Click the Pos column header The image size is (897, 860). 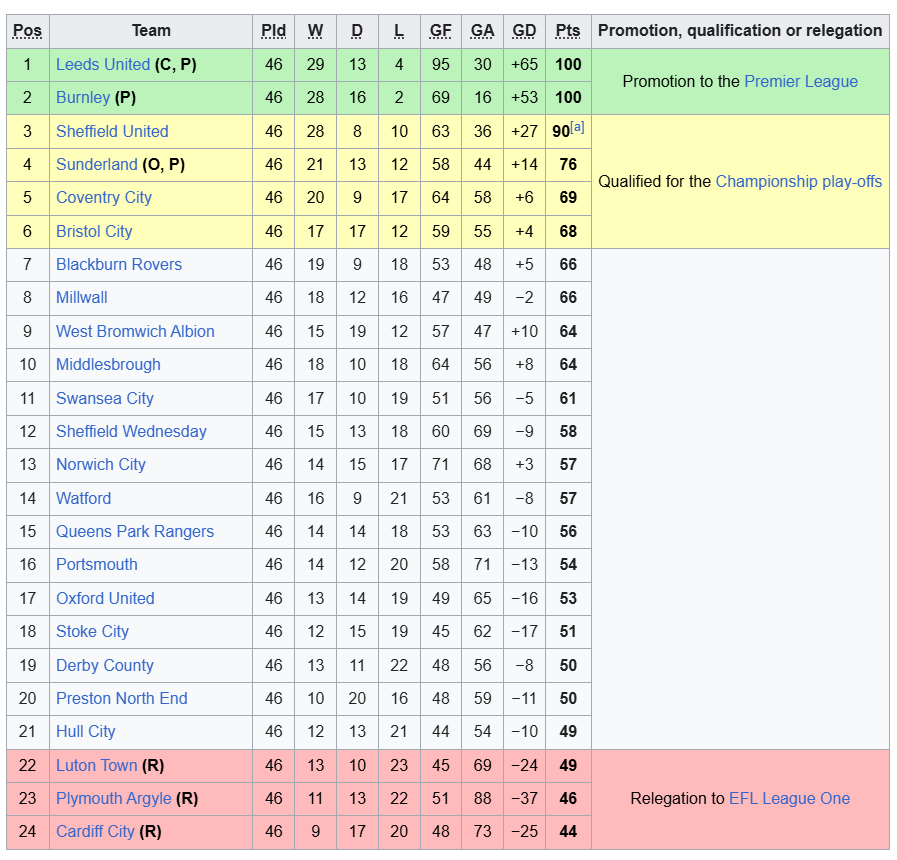click(x=27, y=31)
